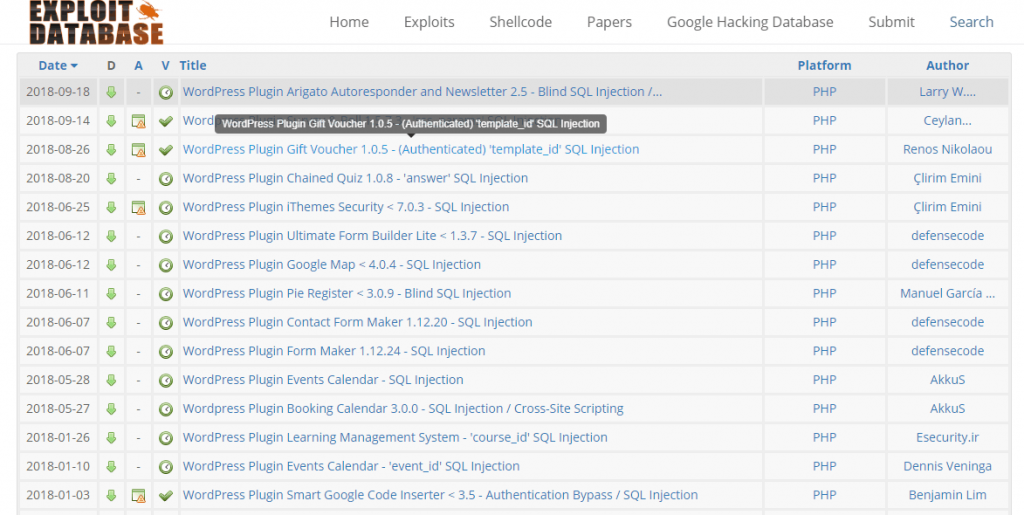Download exploit dated 2018-09-18
Viewport: 1024px width, 515px height.
[111, 92]
